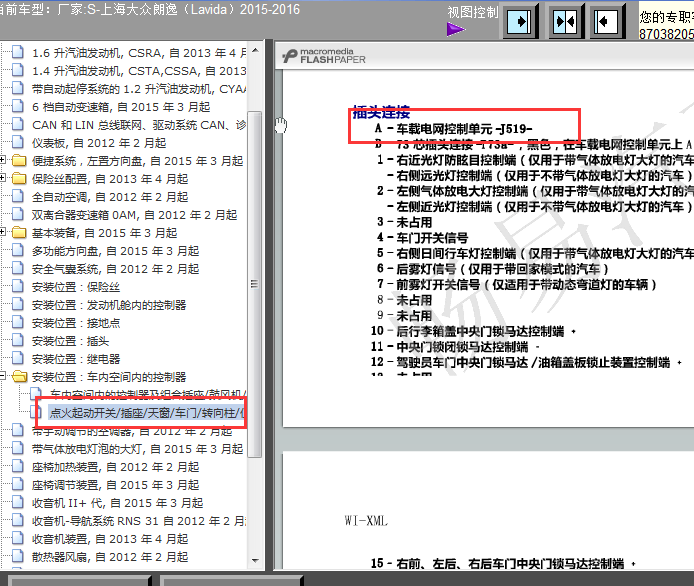Click document icon beside 收音机装置
Image resolution: width=694 pixels, height=586 pixels.
(x=17, y=538)
